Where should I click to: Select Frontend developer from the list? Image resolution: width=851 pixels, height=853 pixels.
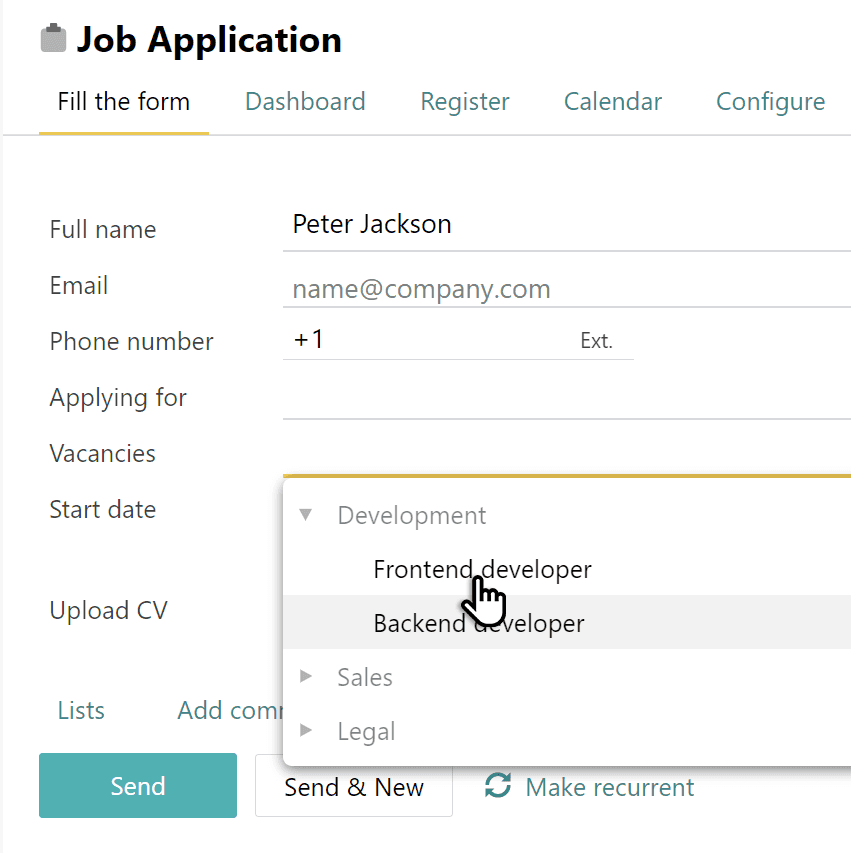pos(482,568)
